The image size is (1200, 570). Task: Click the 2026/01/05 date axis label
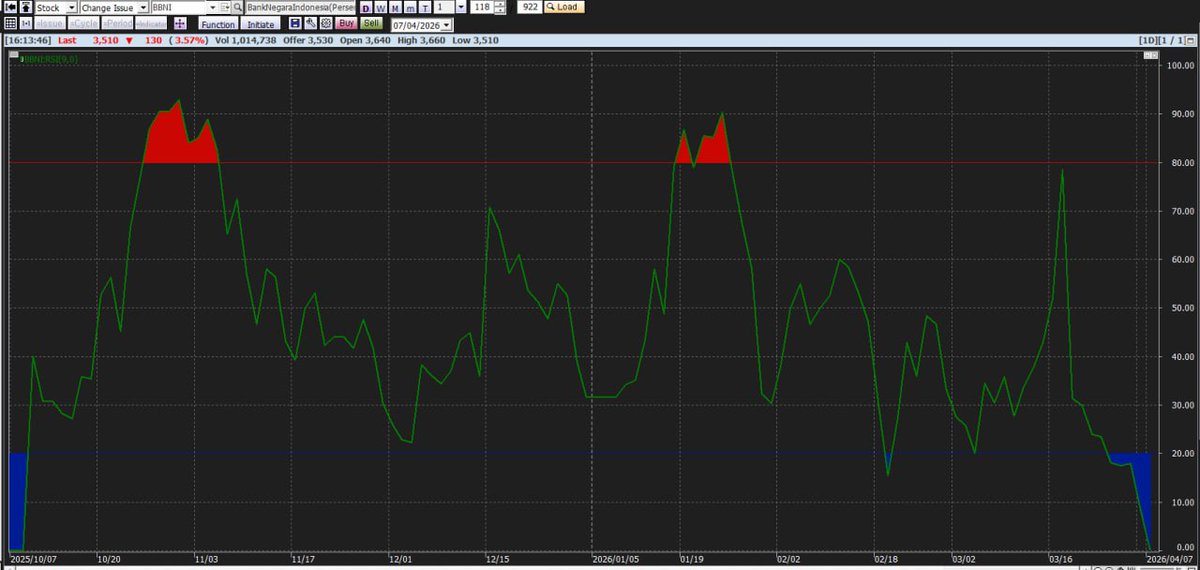coord(616,562)
